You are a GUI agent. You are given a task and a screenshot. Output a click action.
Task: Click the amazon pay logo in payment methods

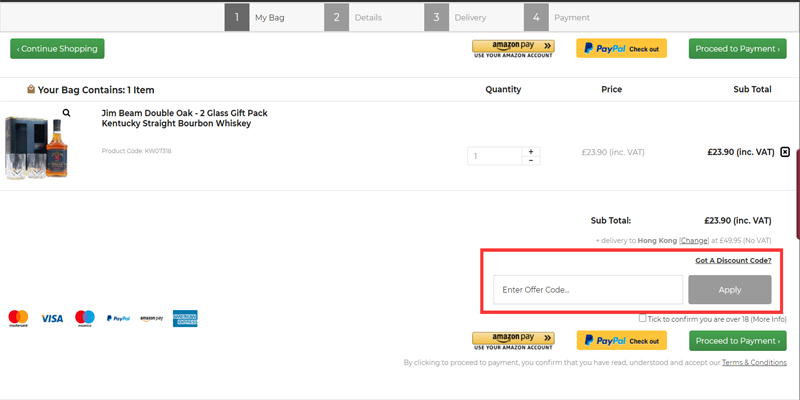pyautogui.click(x=152, y=318)
